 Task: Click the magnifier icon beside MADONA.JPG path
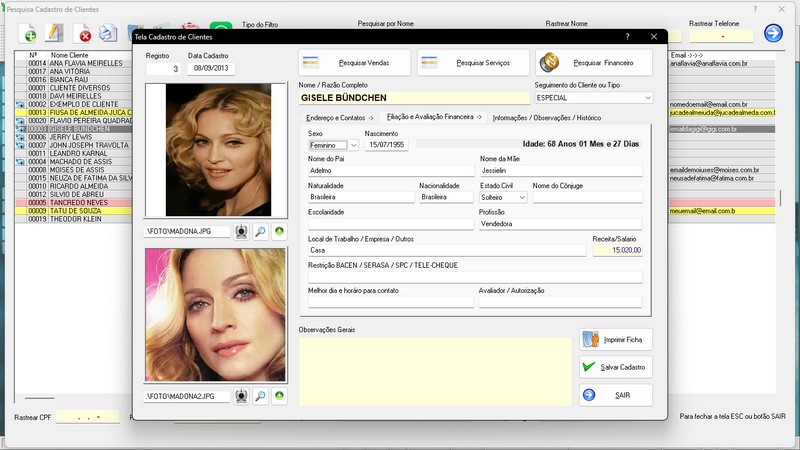pyautogui.click(x=260, y=232)
